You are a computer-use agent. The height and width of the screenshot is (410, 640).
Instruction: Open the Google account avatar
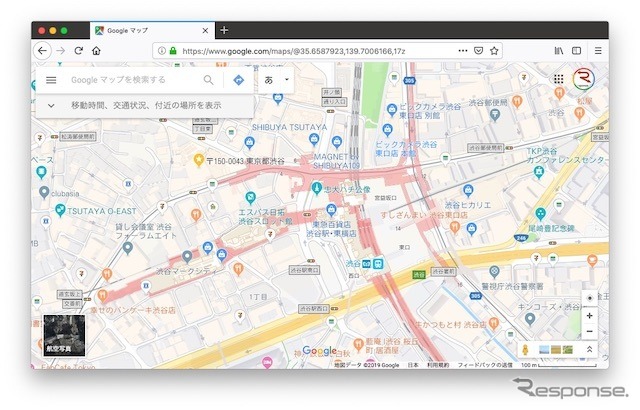click(583, 79)
